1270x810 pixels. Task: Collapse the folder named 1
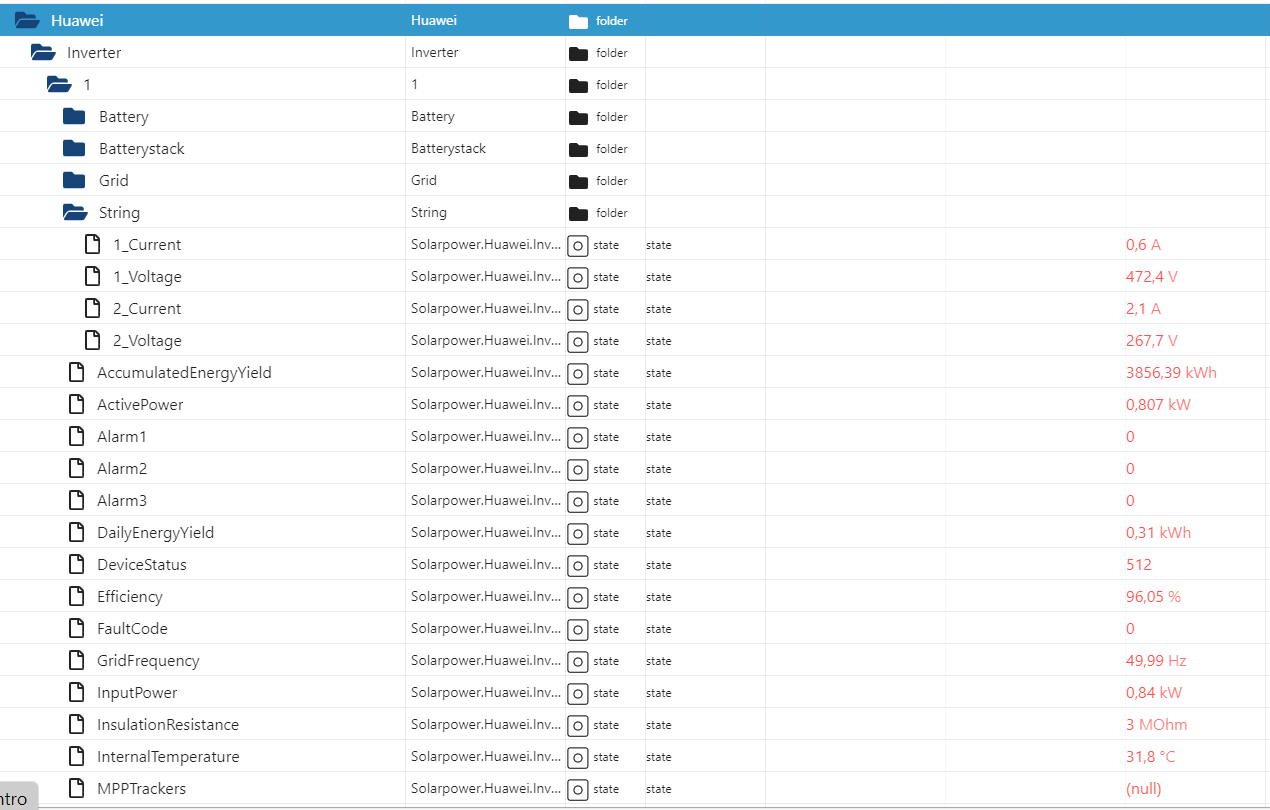pos(59,84)
